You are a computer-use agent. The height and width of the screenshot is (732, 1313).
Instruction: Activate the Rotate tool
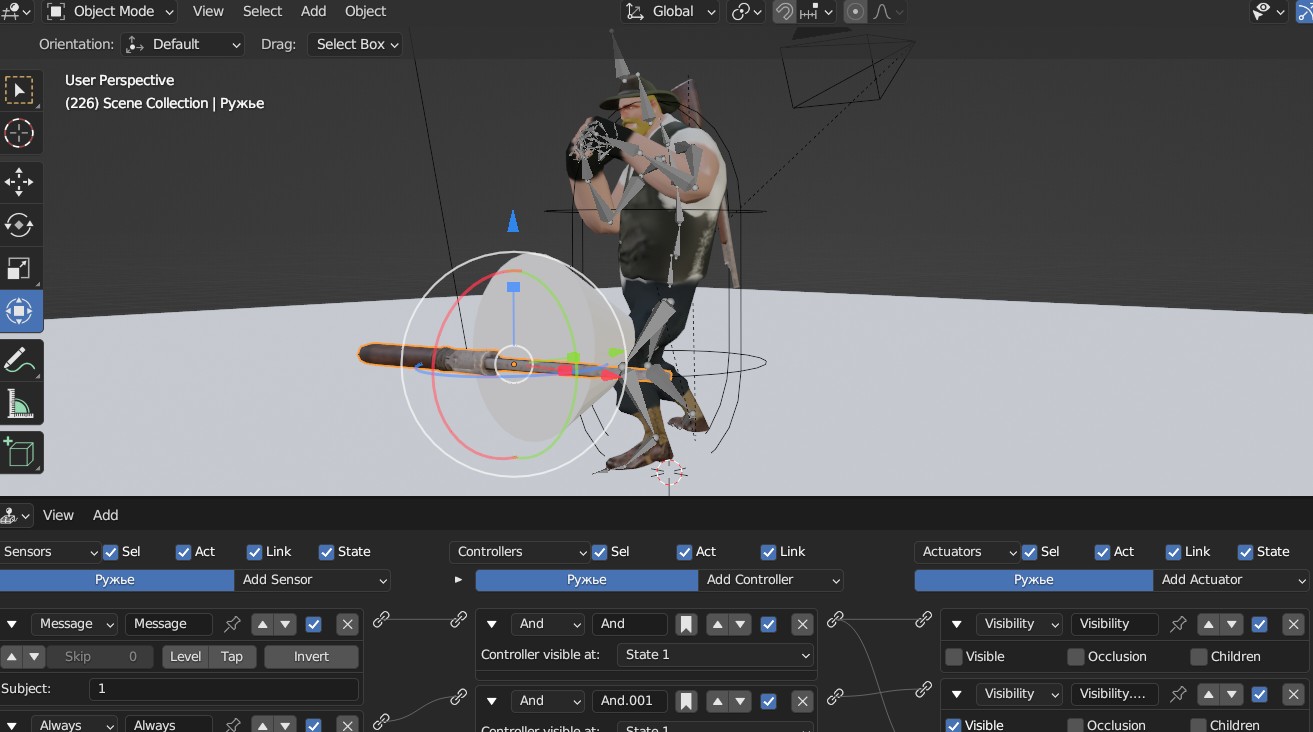pos(19,225)
